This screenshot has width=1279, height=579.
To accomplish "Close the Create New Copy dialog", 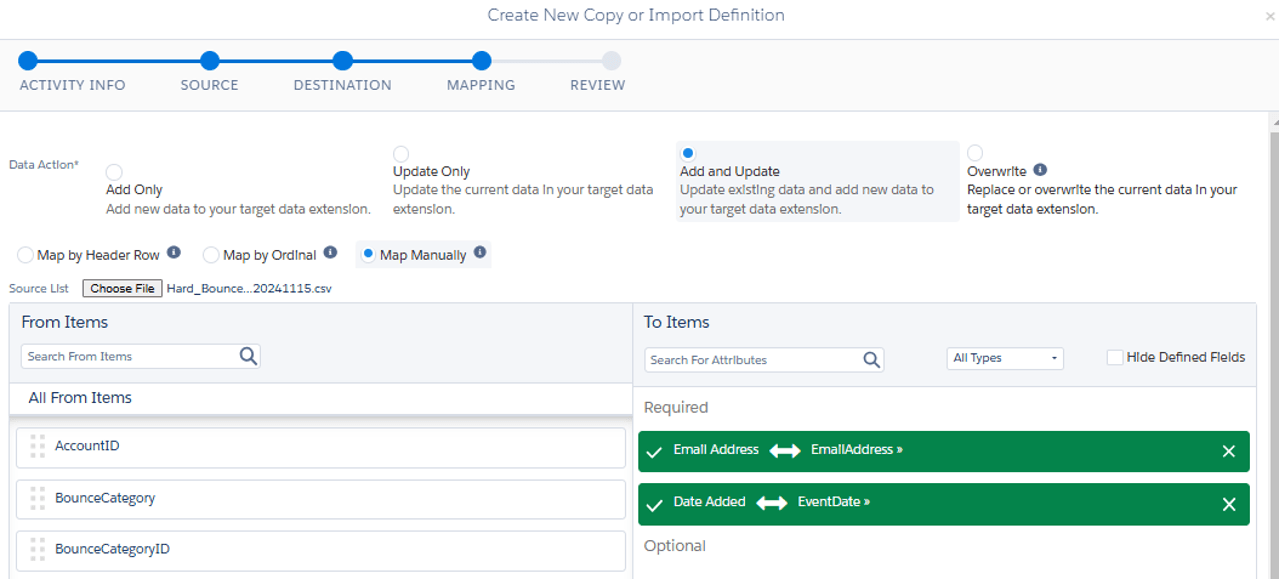I will (x=1270, y=17).
